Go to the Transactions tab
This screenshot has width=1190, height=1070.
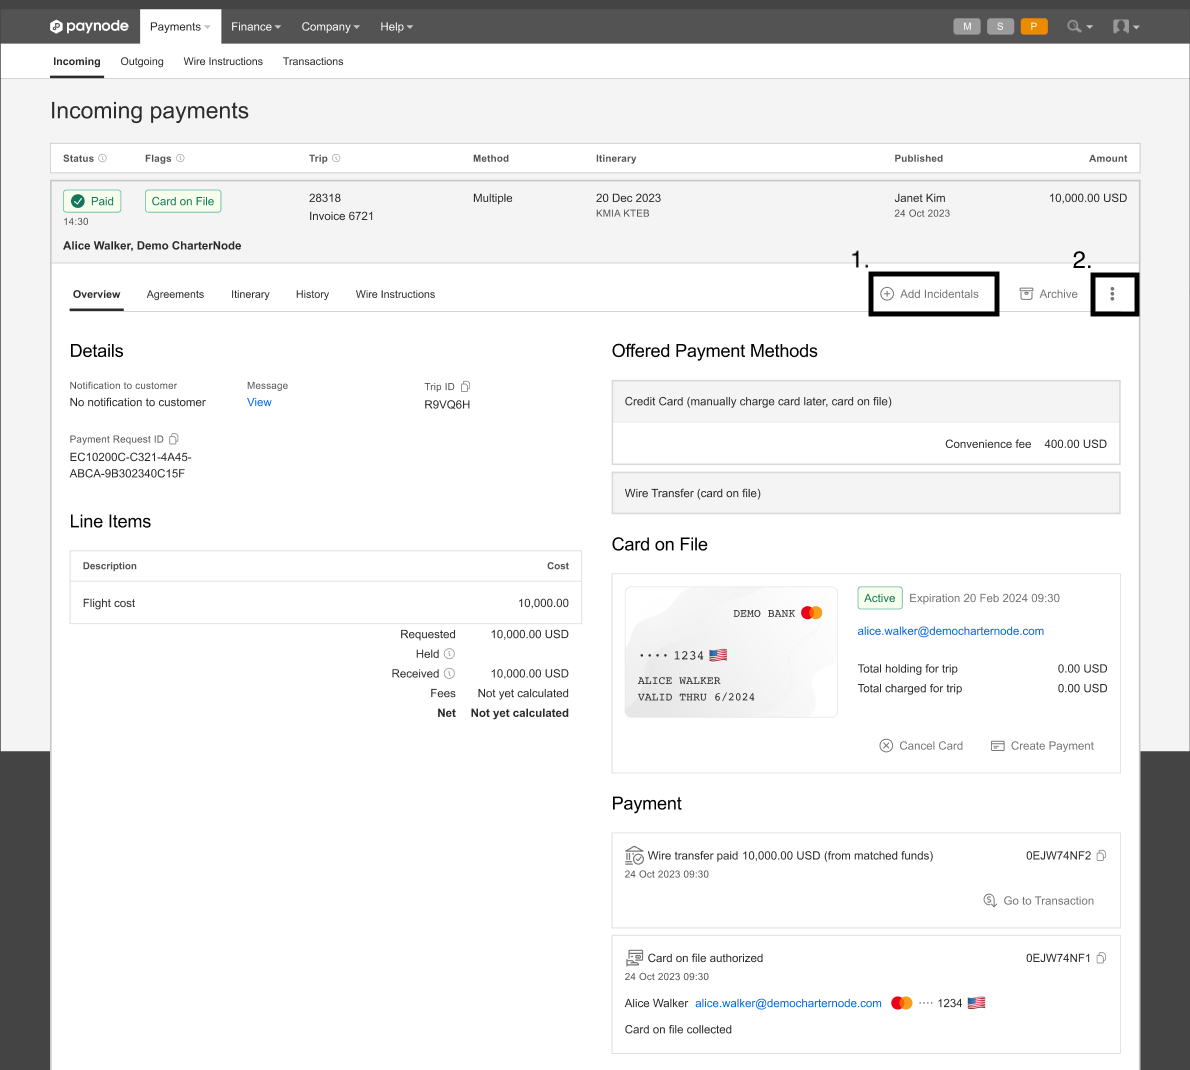point(313,61)
